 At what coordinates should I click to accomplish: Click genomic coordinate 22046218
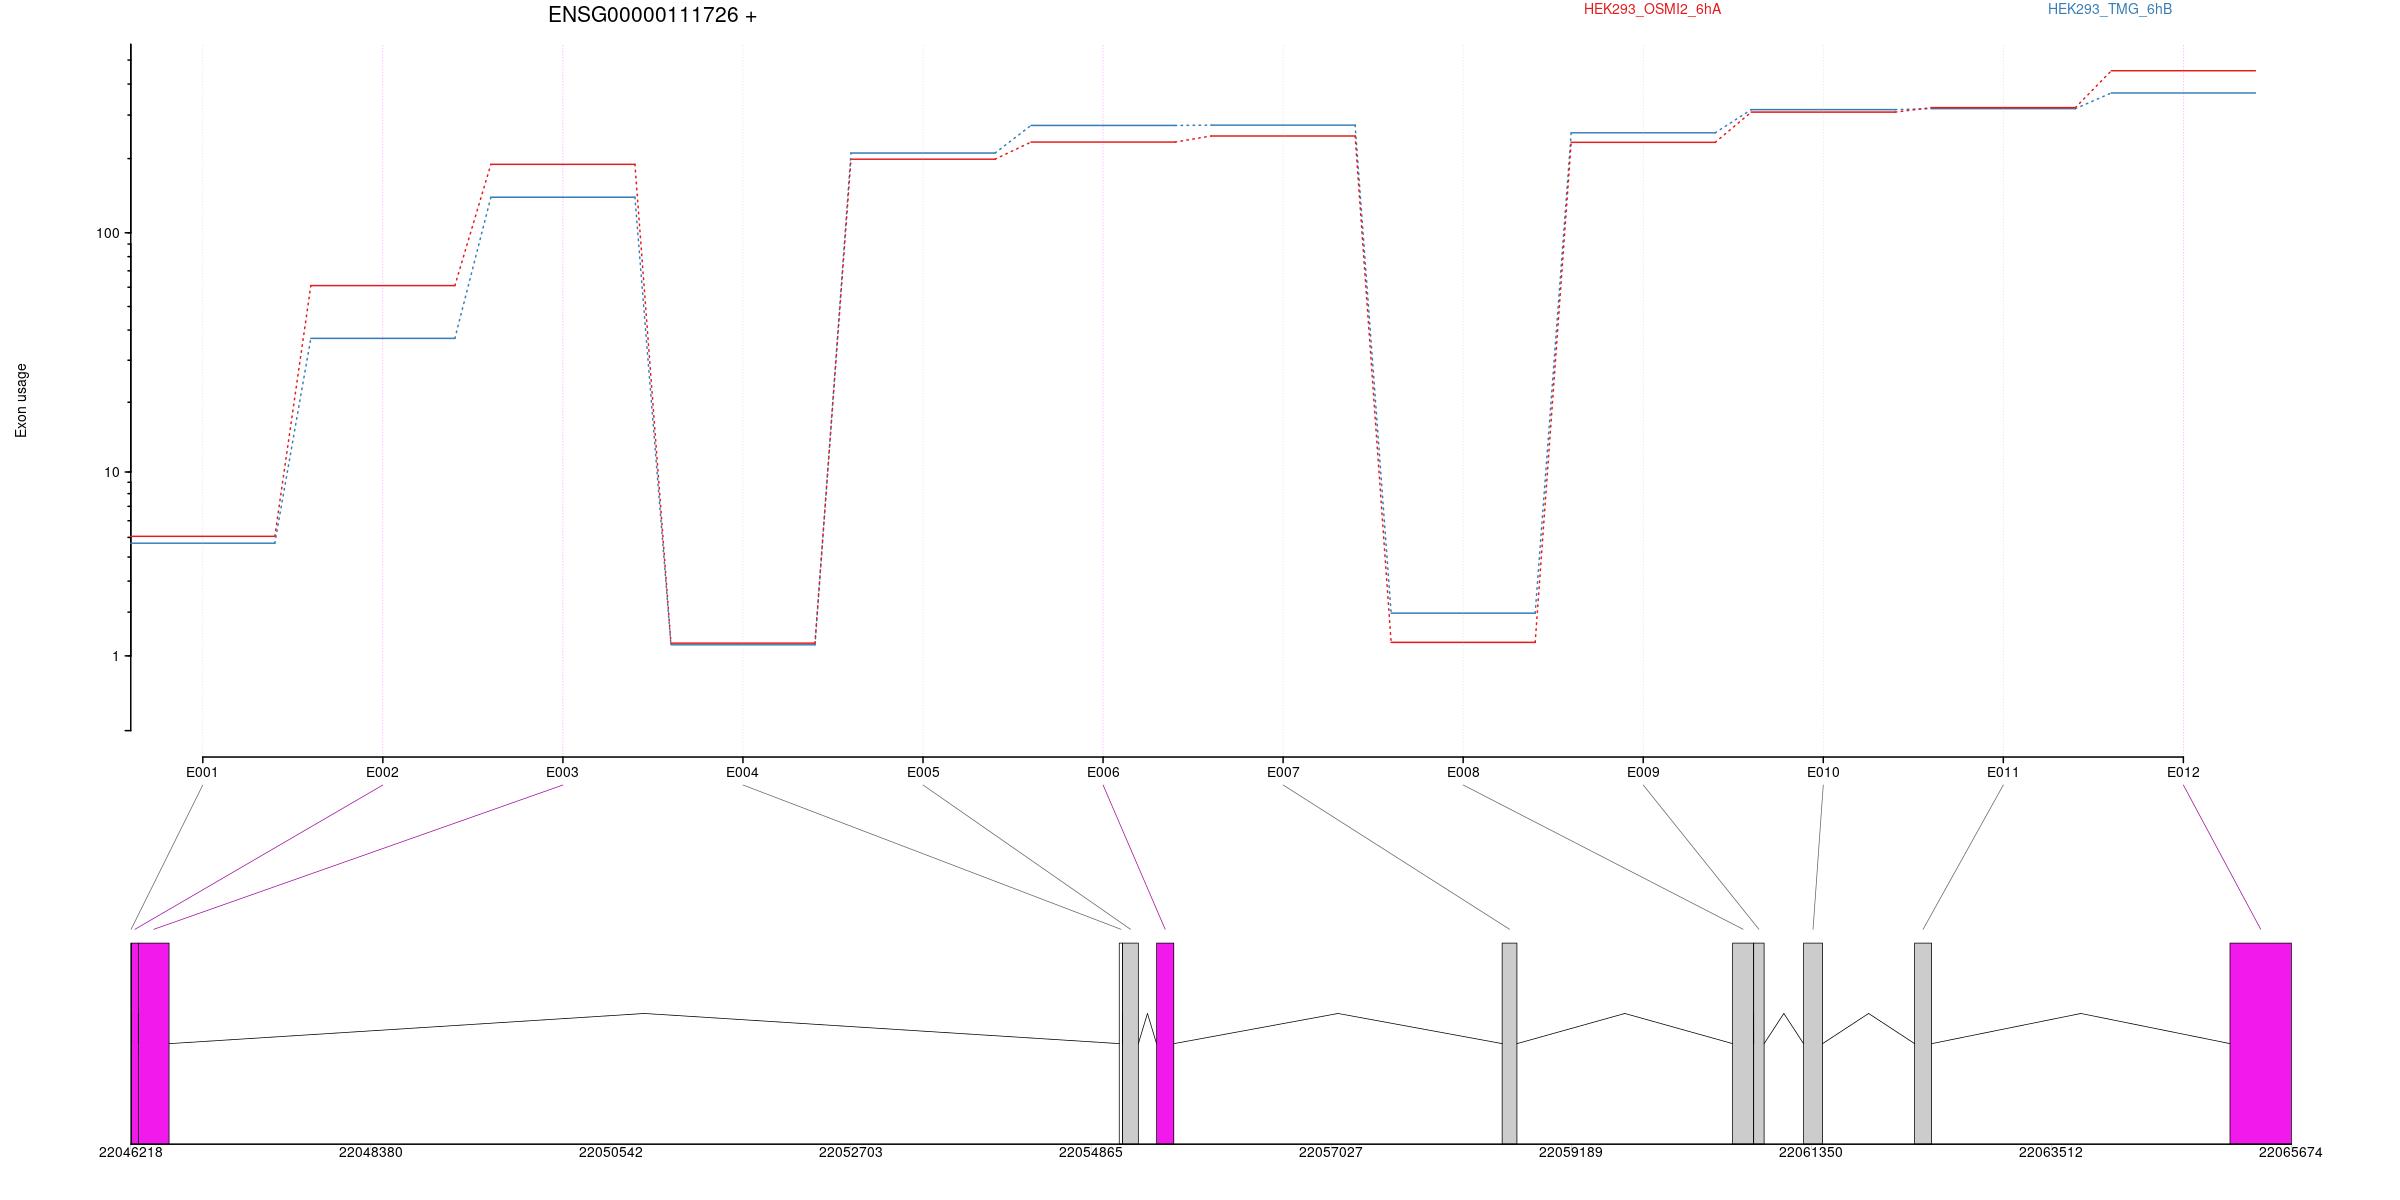click(x=131, y=1152)
